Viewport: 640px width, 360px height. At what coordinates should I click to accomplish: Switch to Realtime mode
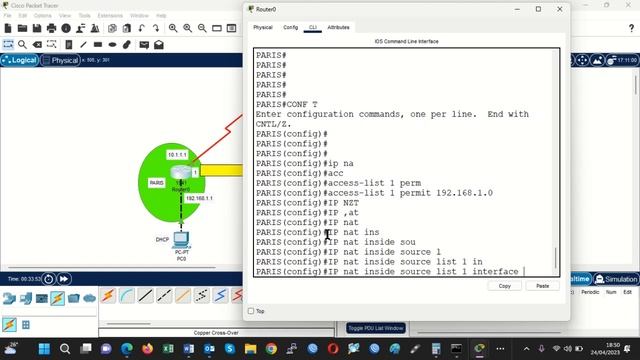point(580,279)
